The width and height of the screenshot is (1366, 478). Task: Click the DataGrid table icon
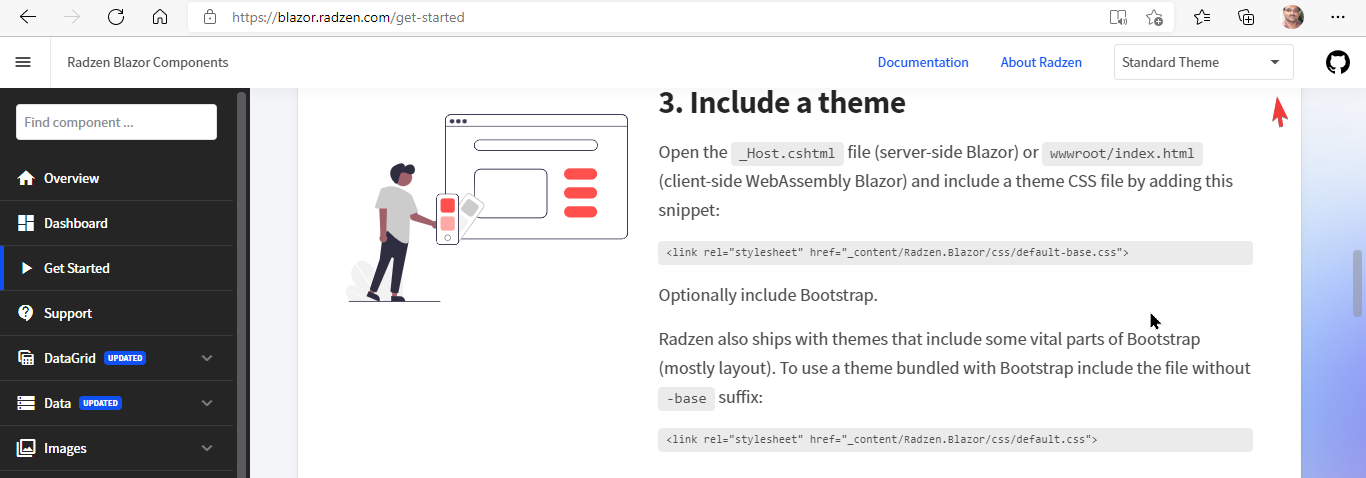[x=26, y=358]
